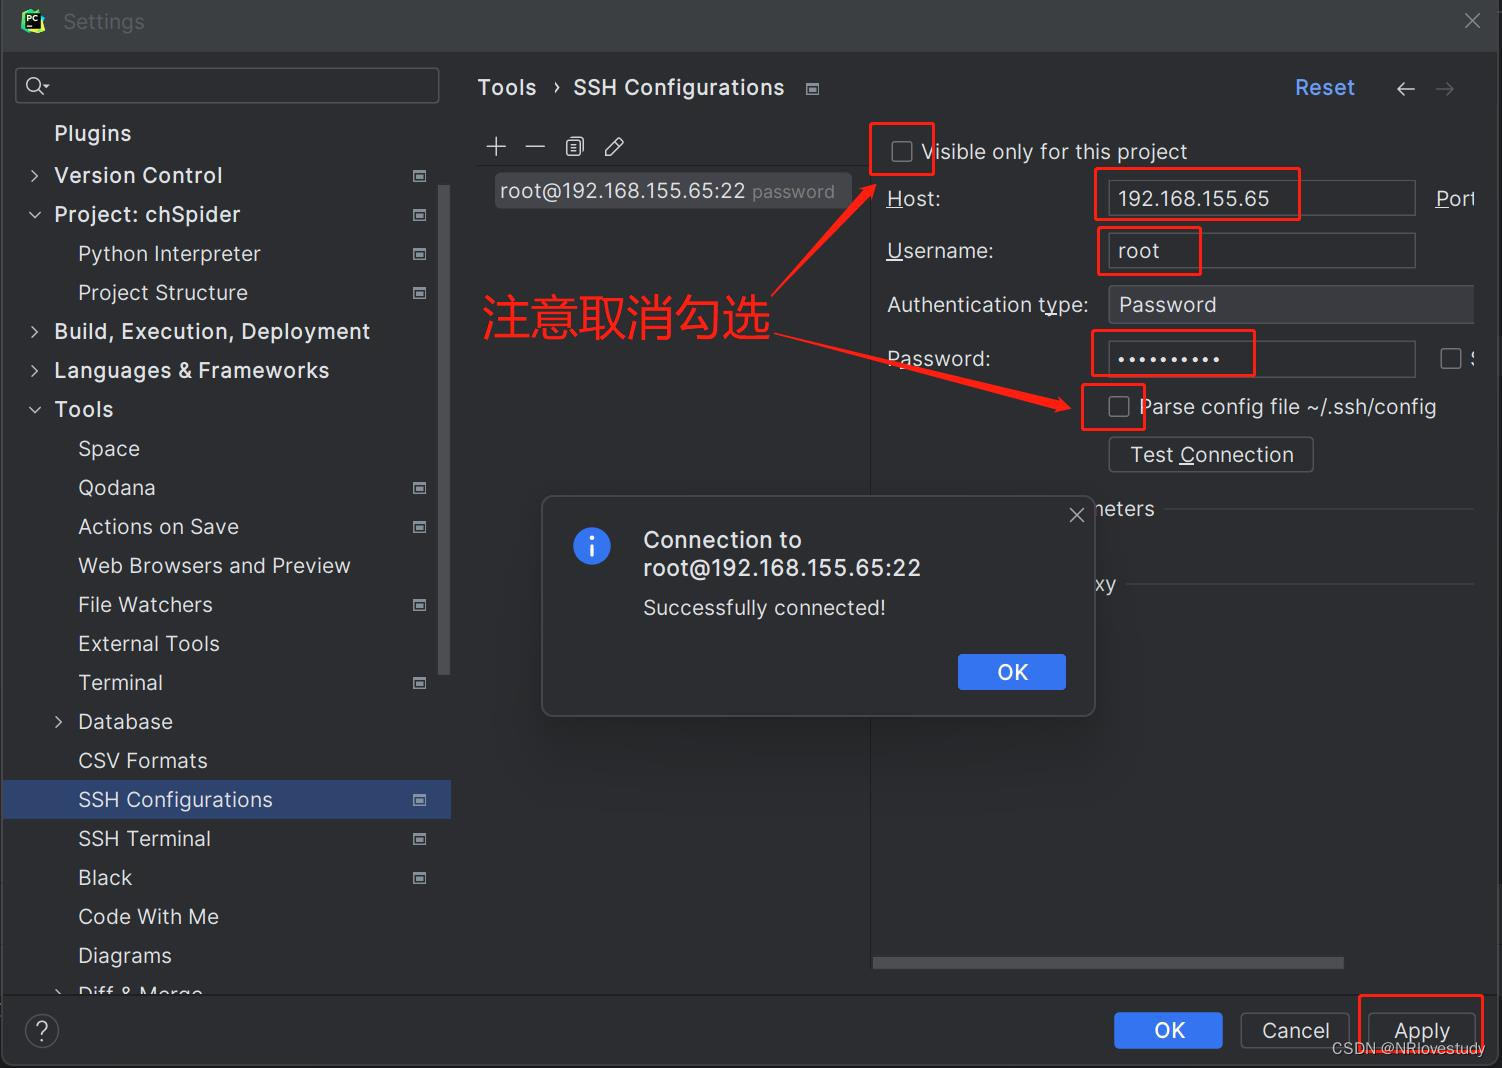This screenshot has width=1502, height=1068.
Task: Open the Authentication type dropdown
Action: click(1290, 304)
